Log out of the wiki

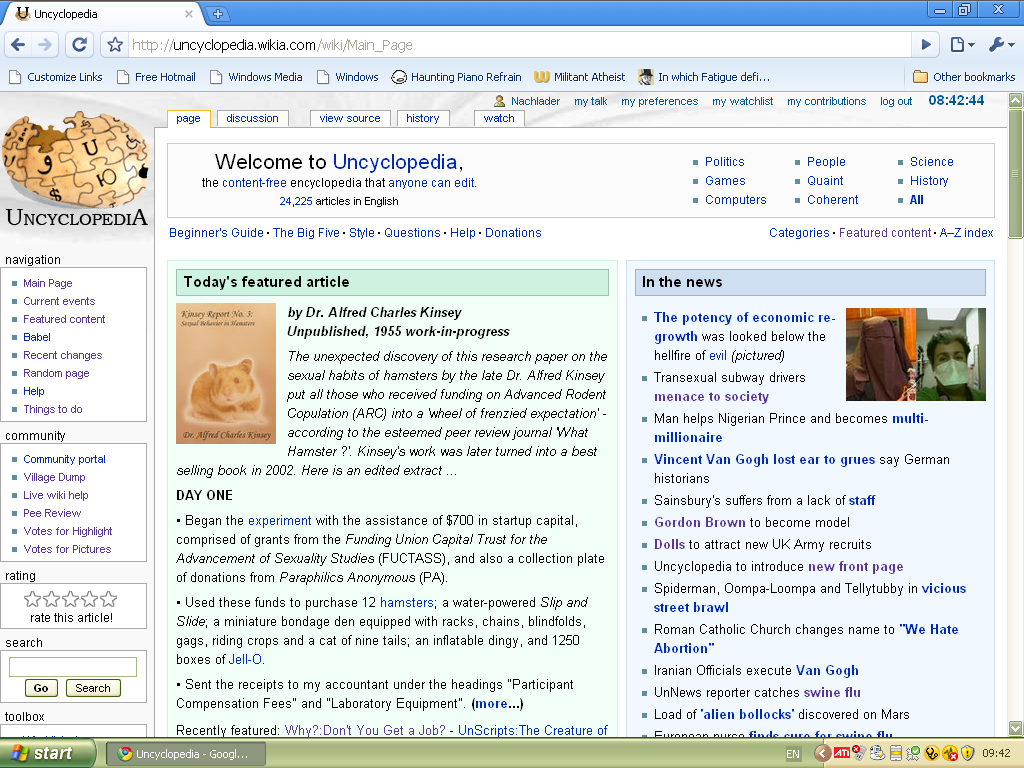[x=896, y=100]
